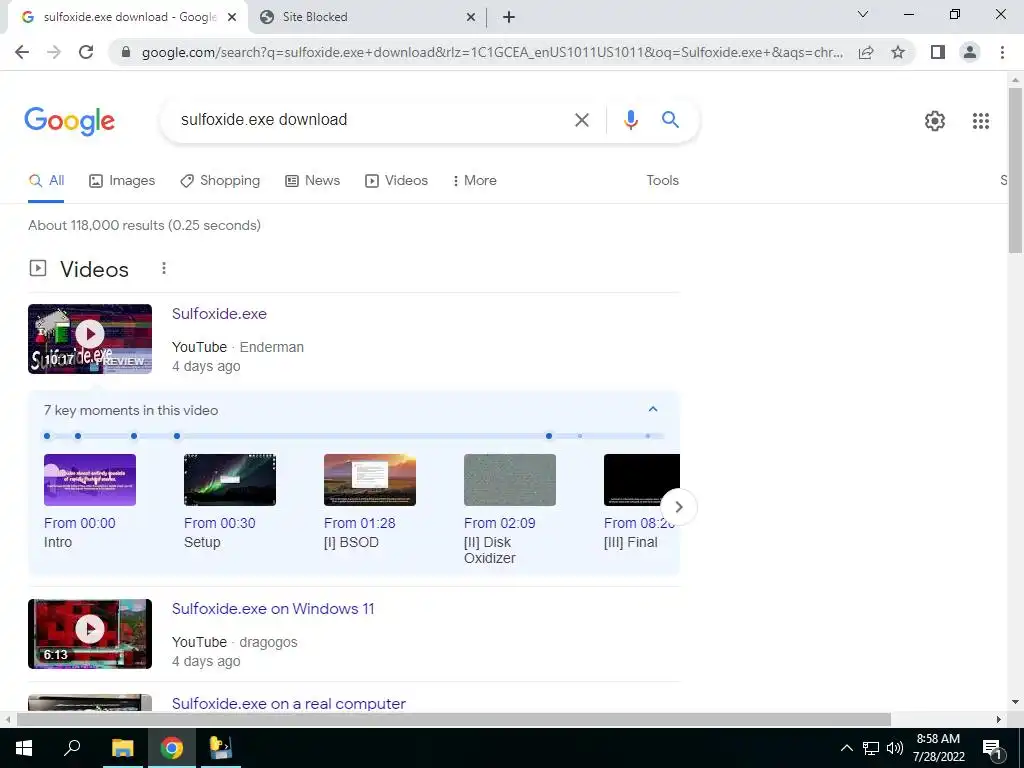1024x768 pixels.
Task: Switch to Images results
Action: click(122, 181)
